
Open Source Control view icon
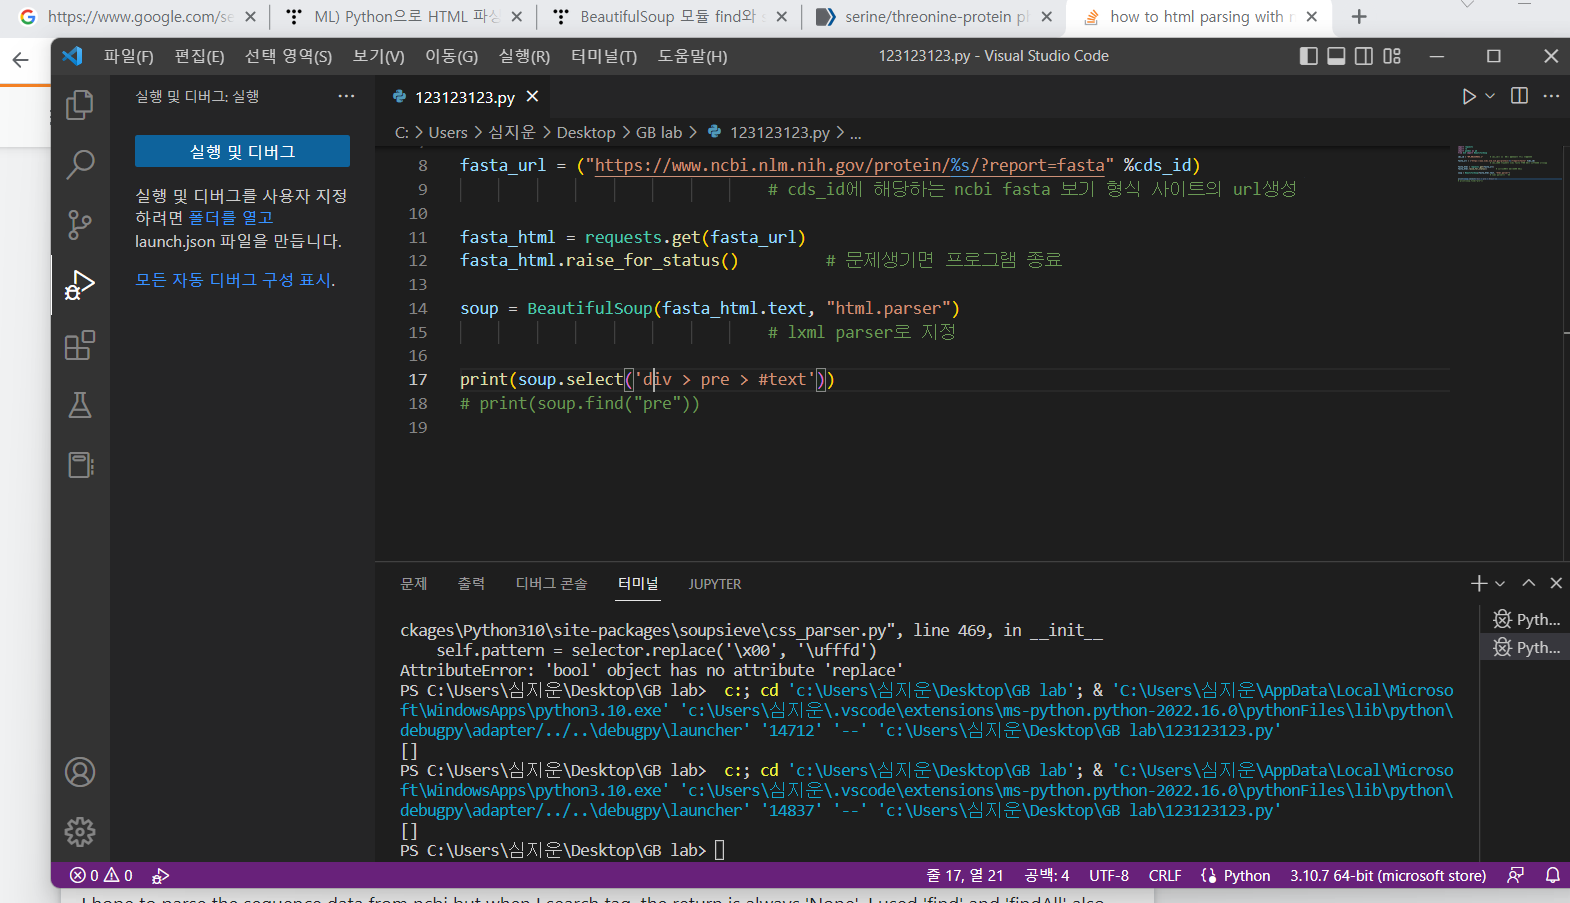[80, 225]
